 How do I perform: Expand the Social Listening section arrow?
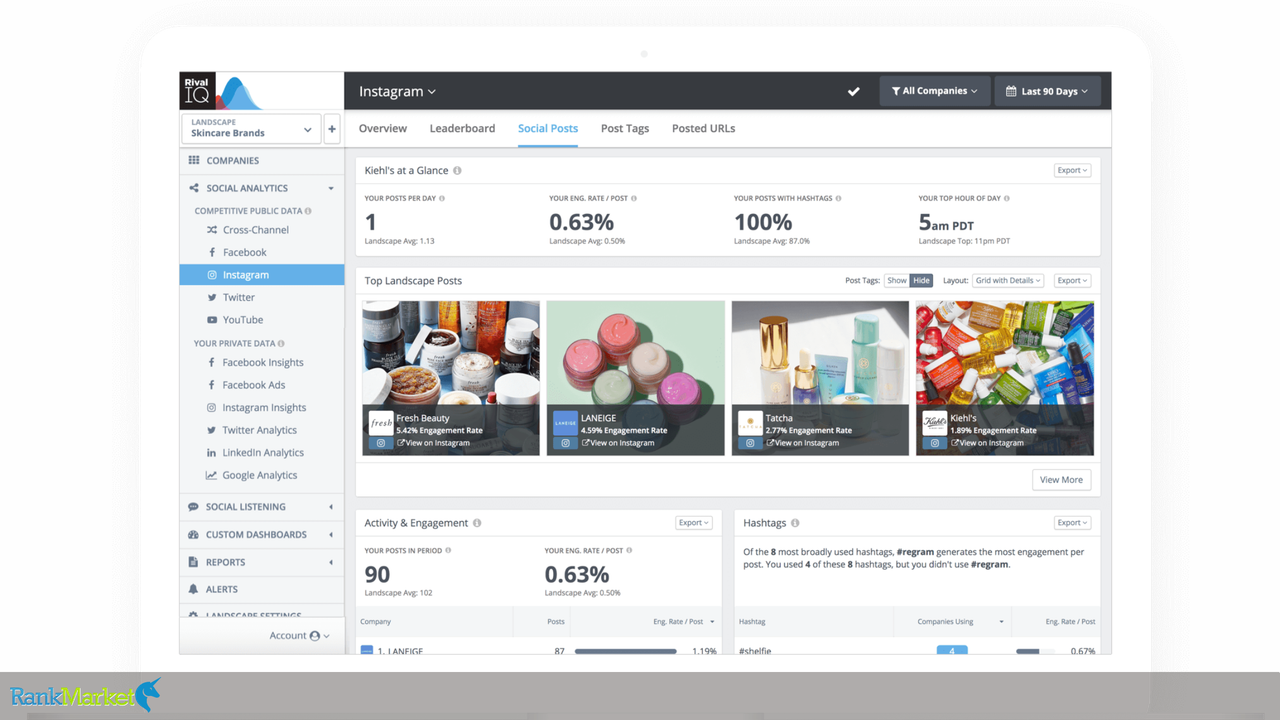pyautogui.click(x=331, y=507)
